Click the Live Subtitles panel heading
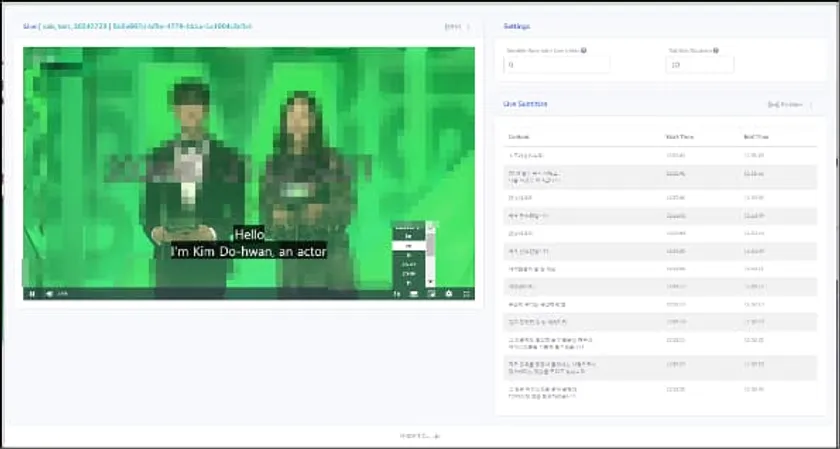840x449 pixels. click(525, 104)
